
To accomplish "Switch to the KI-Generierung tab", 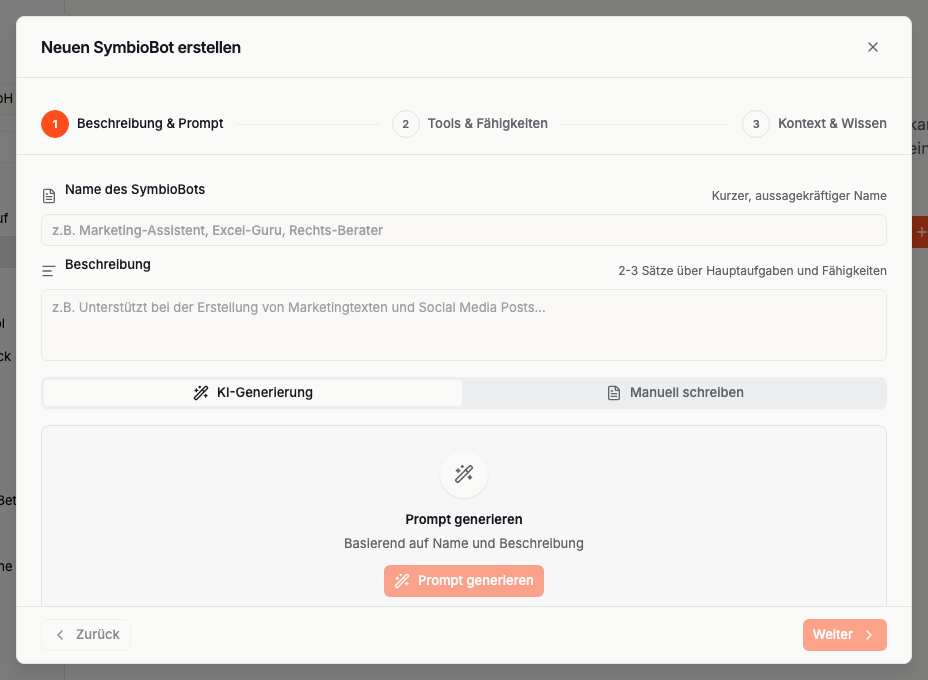I will [x=253, y=393].
